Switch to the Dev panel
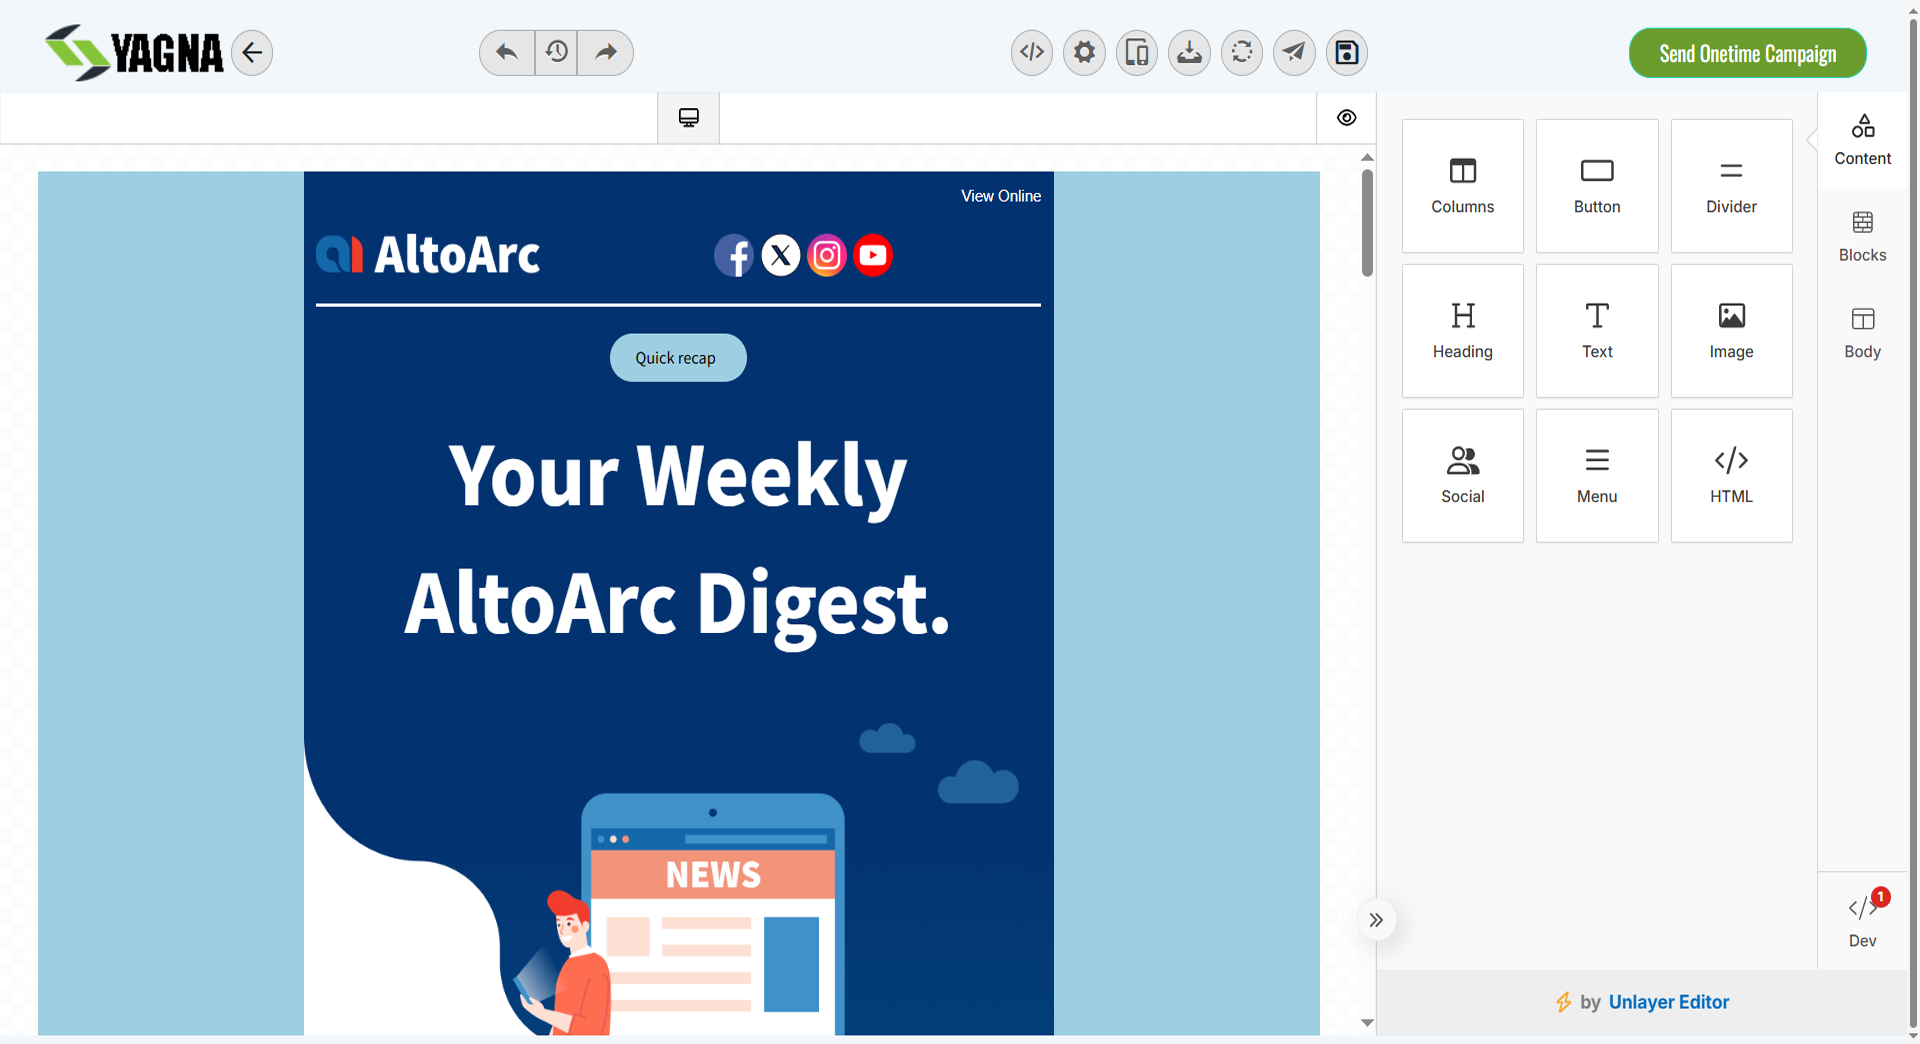Viewport: 1920px width, 1044px height. [x=1863, y=919]
